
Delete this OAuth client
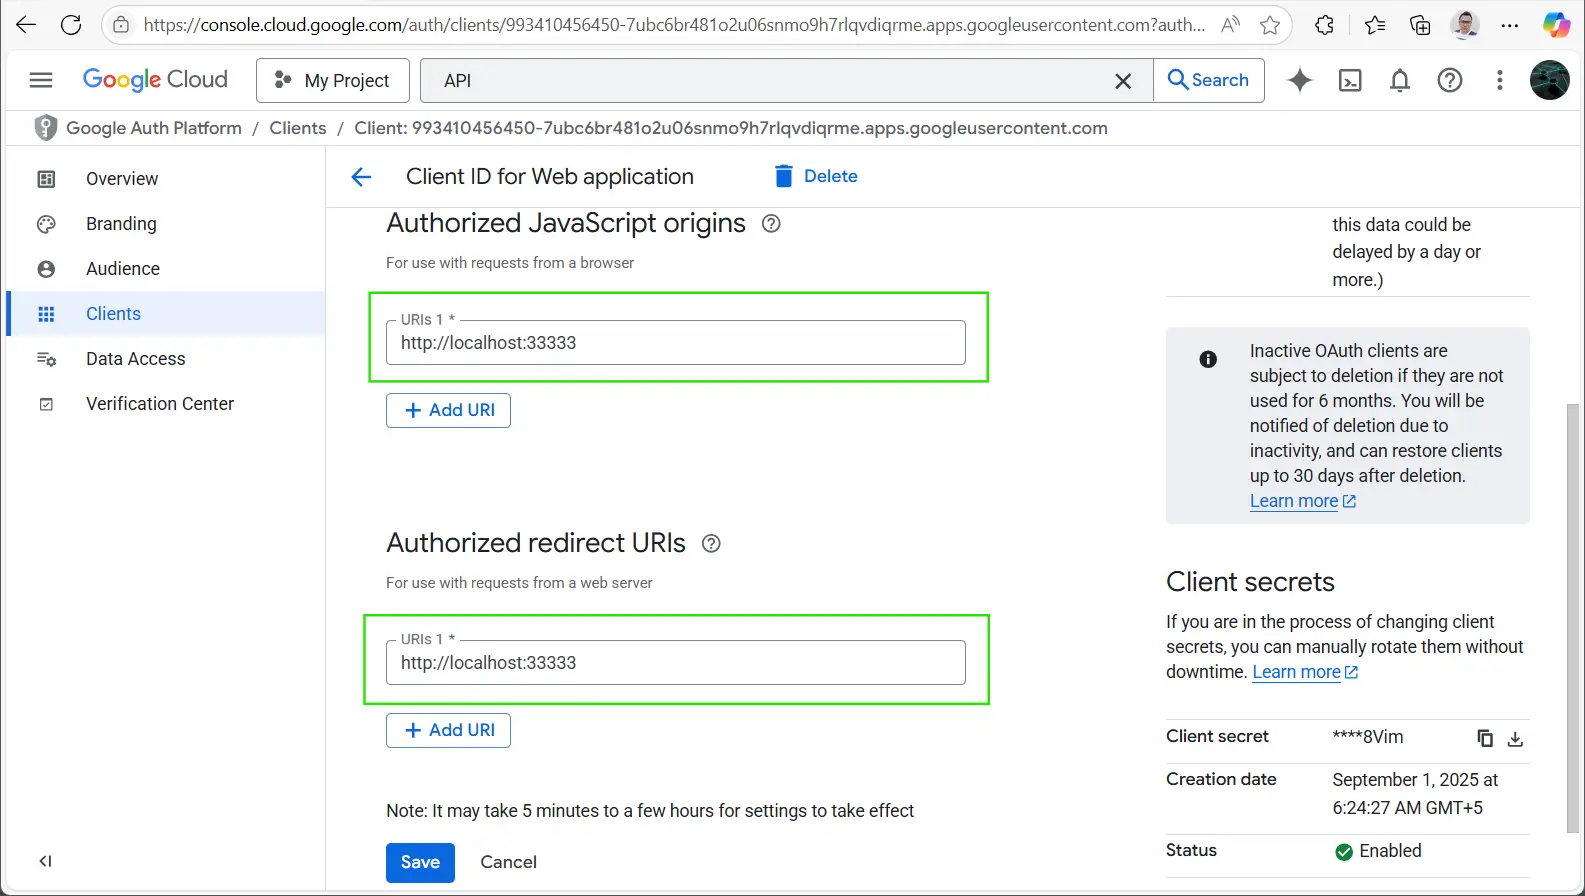816,176
